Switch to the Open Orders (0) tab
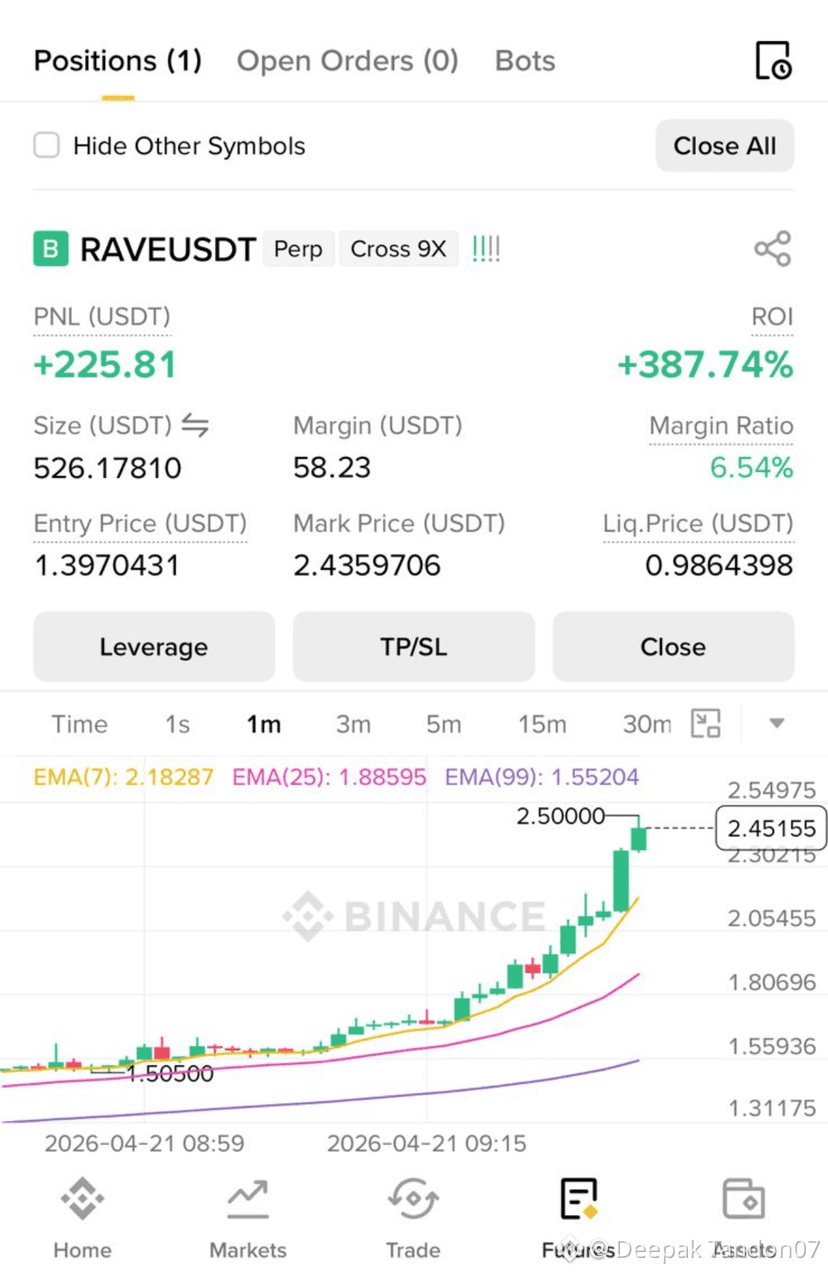Screen dimensions: 828x1274 point(347,61)
